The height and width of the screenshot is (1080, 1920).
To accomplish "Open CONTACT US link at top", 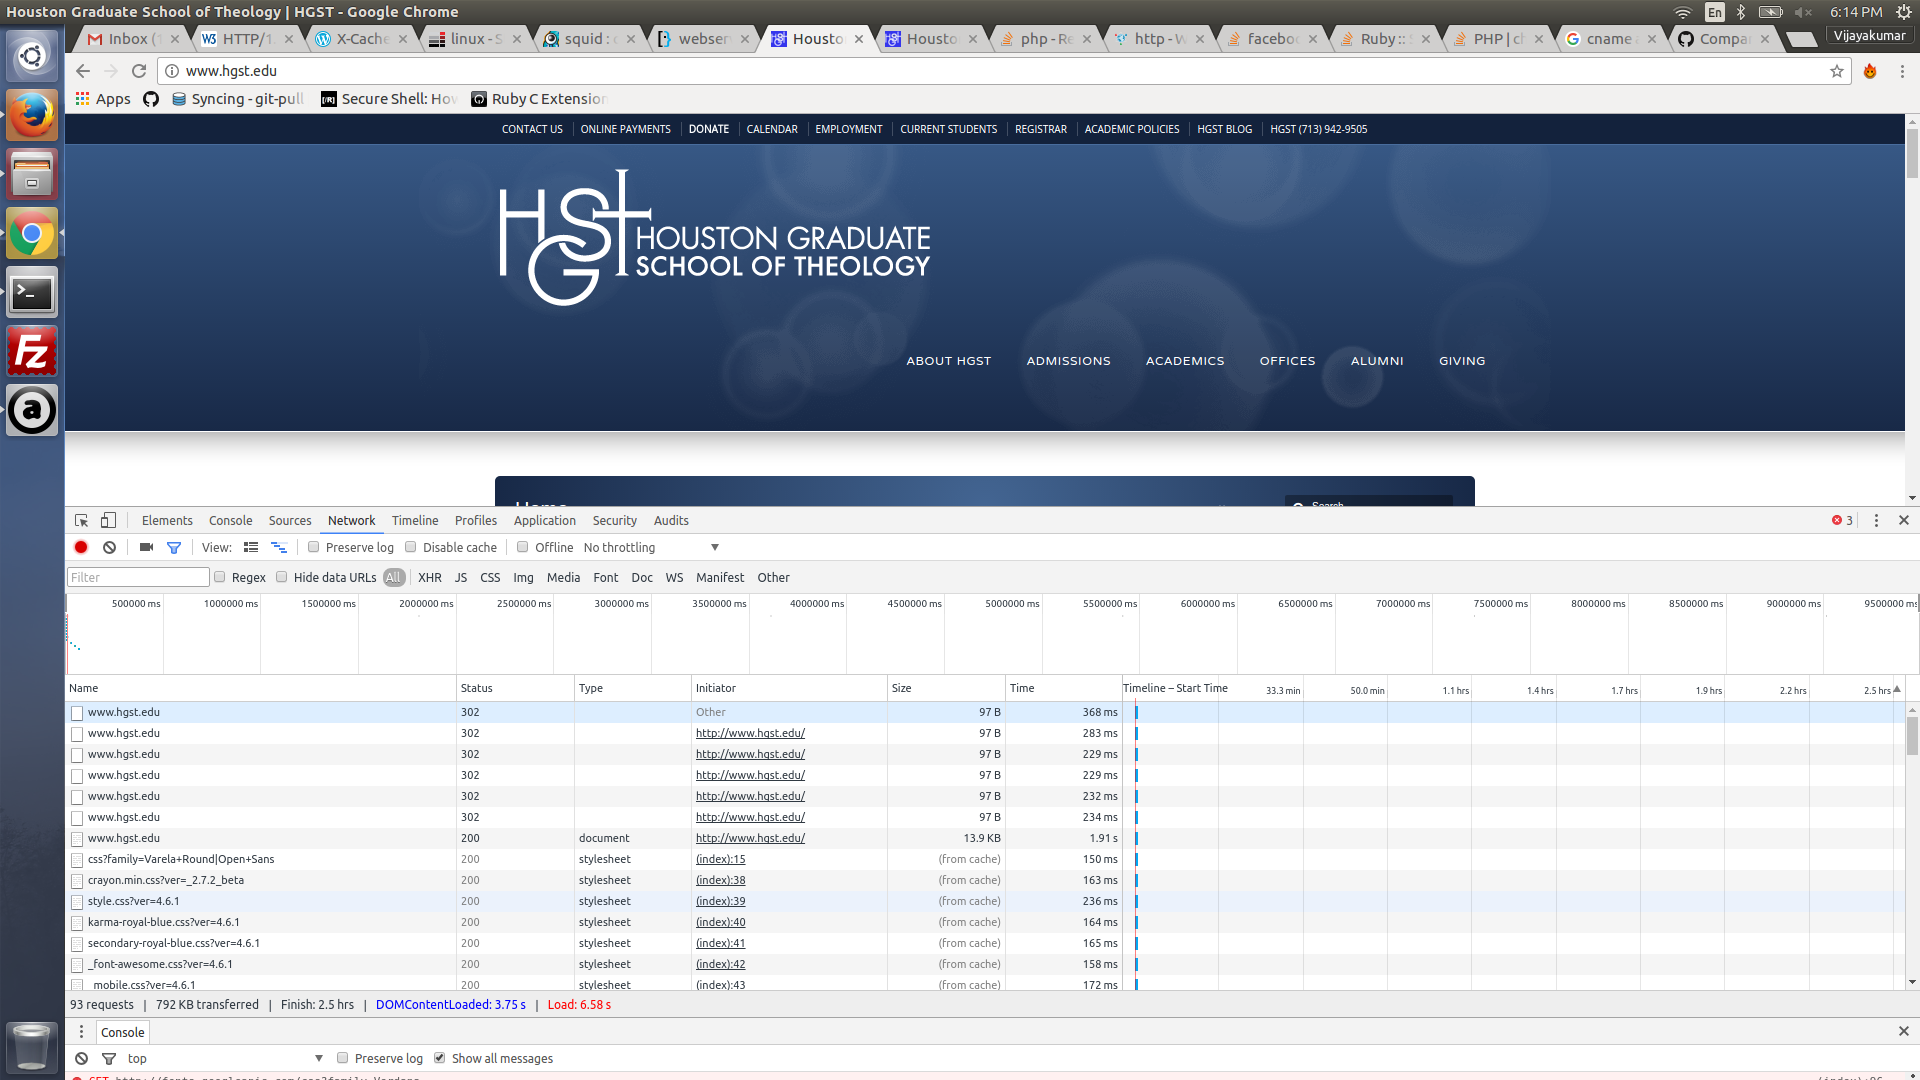I will 532,129.
